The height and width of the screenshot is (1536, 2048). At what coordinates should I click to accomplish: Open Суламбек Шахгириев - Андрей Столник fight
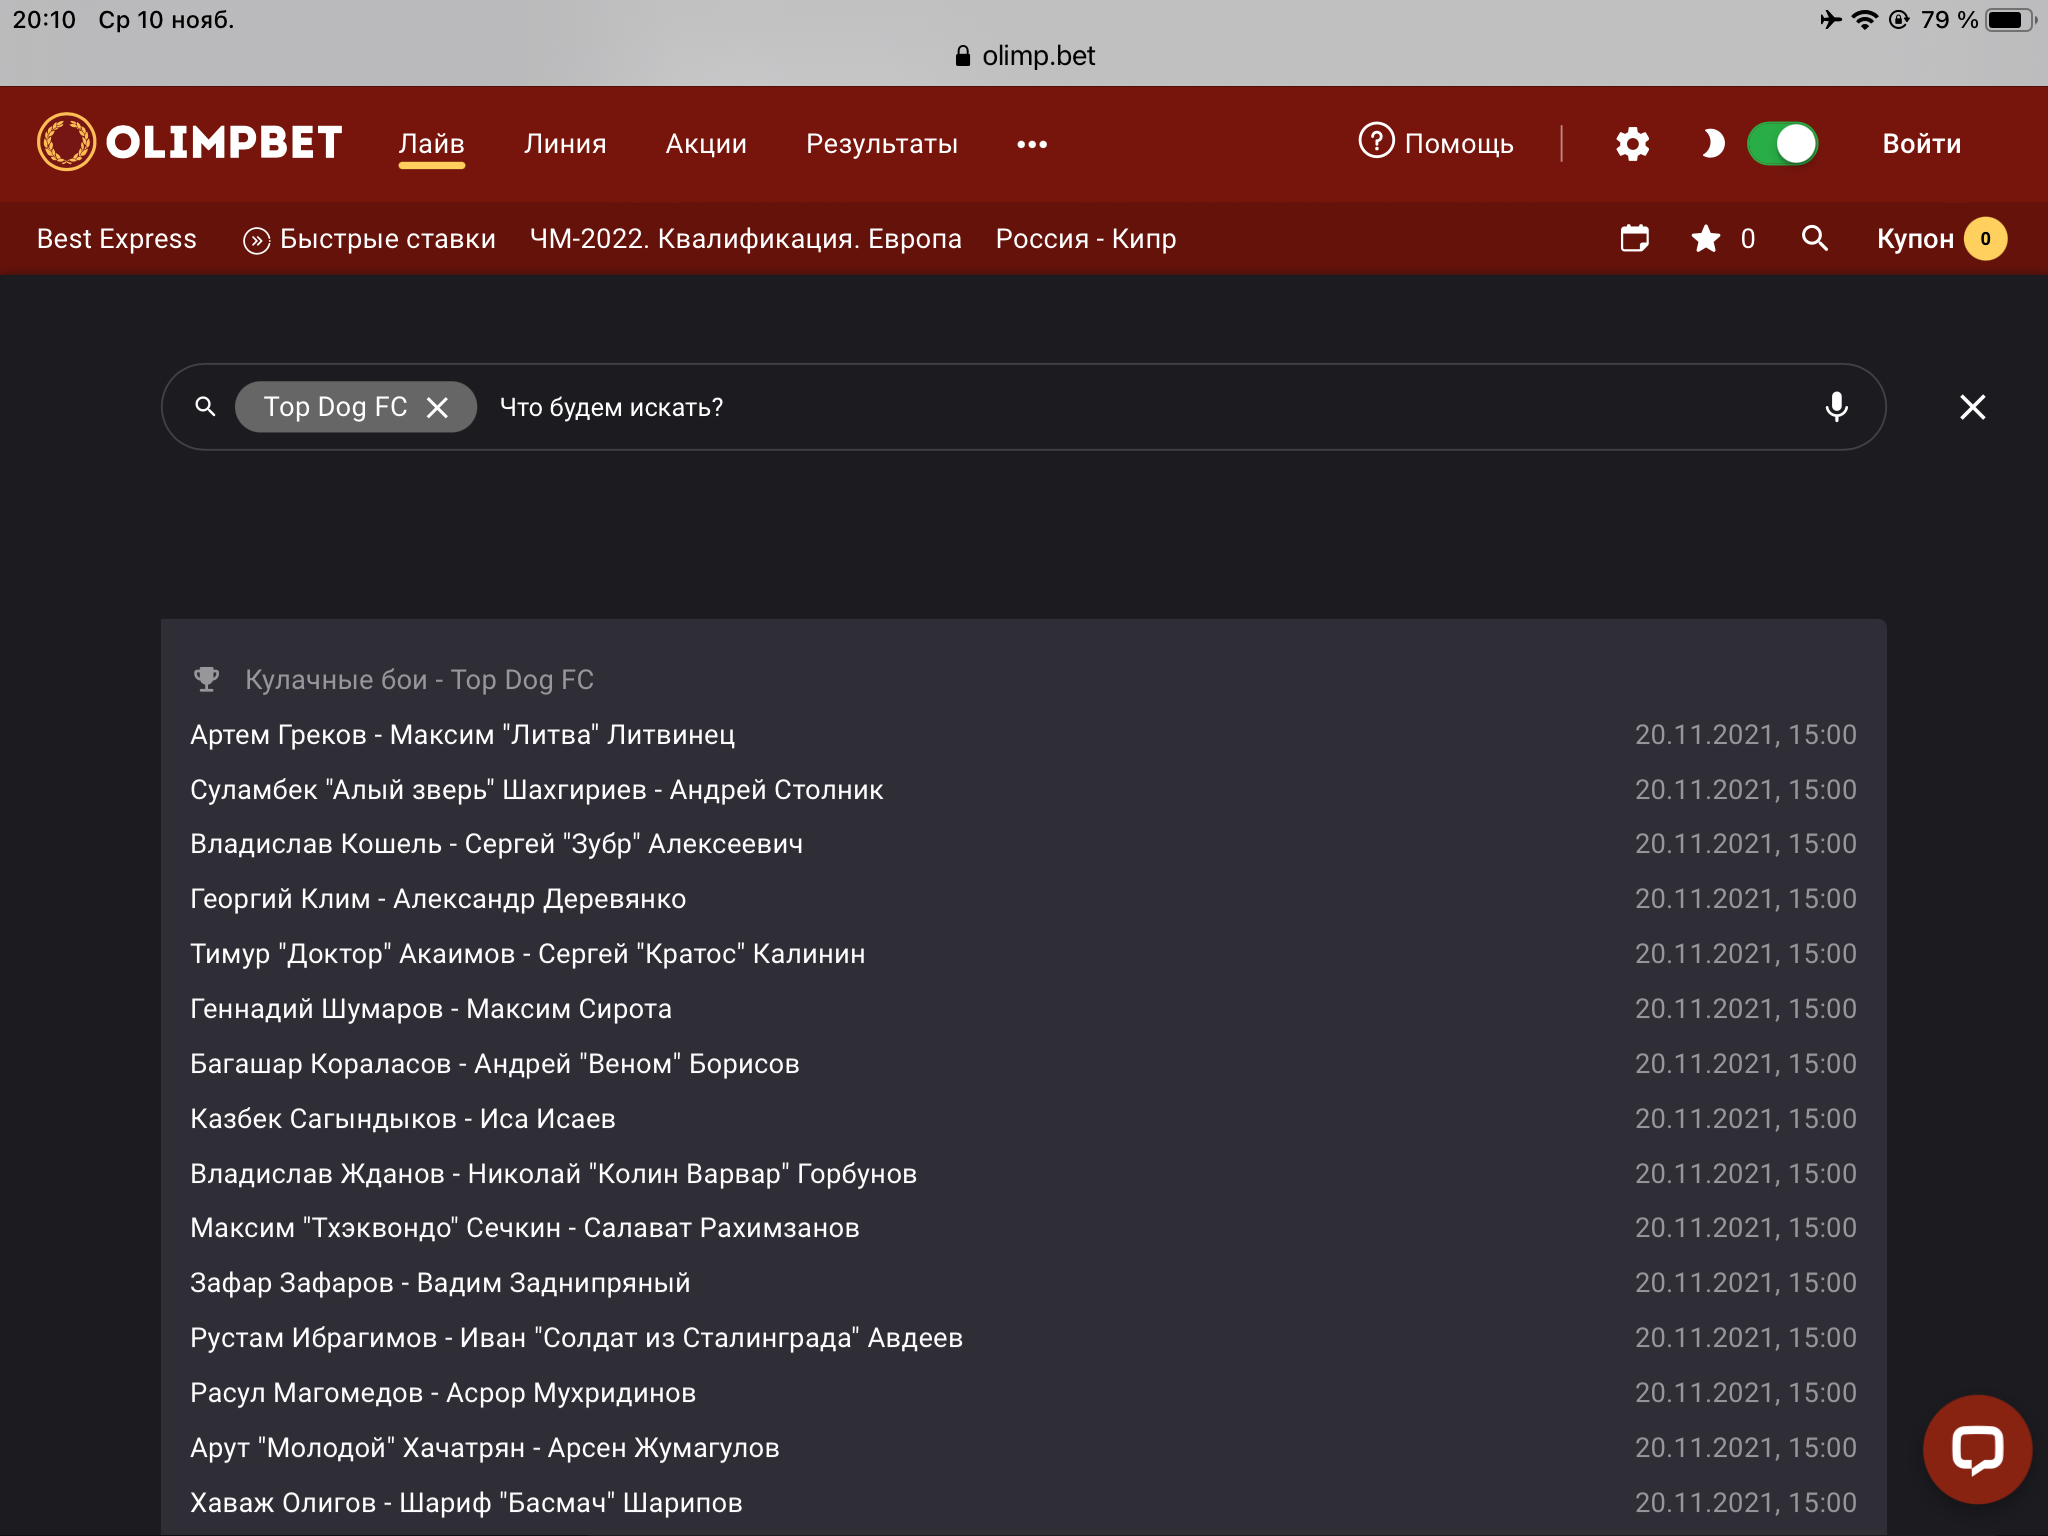coord(1023,790)
